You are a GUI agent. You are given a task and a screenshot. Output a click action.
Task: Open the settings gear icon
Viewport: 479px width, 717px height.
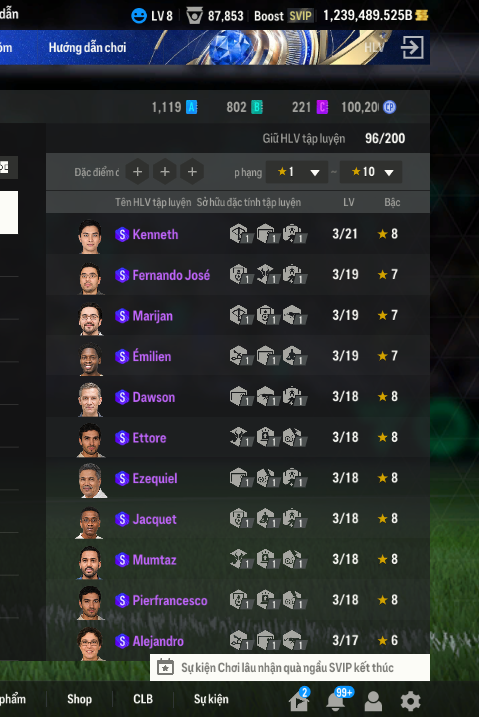[410, 700]
